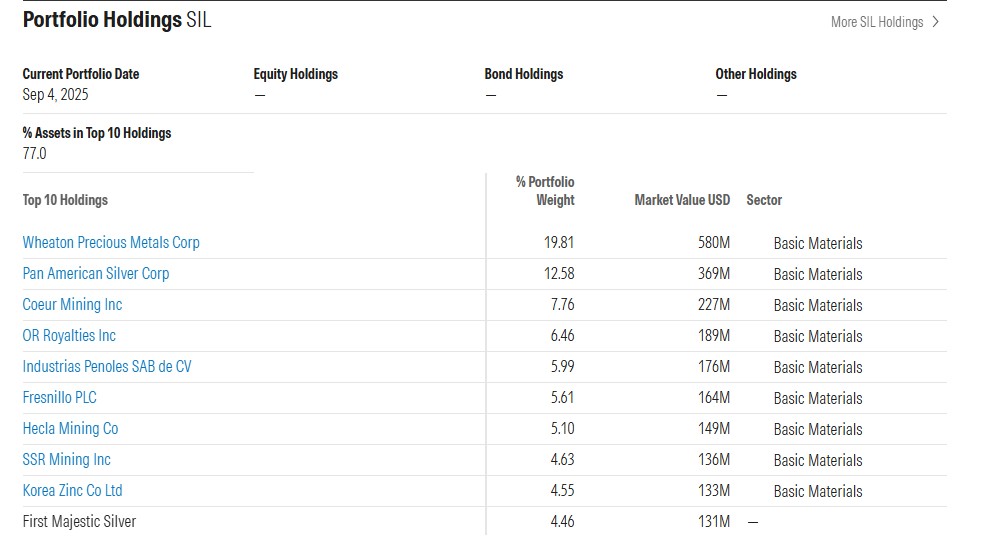Click the chevron arrow beside More SIL Holdings
Screen dimensions: 1008x543
935,22
